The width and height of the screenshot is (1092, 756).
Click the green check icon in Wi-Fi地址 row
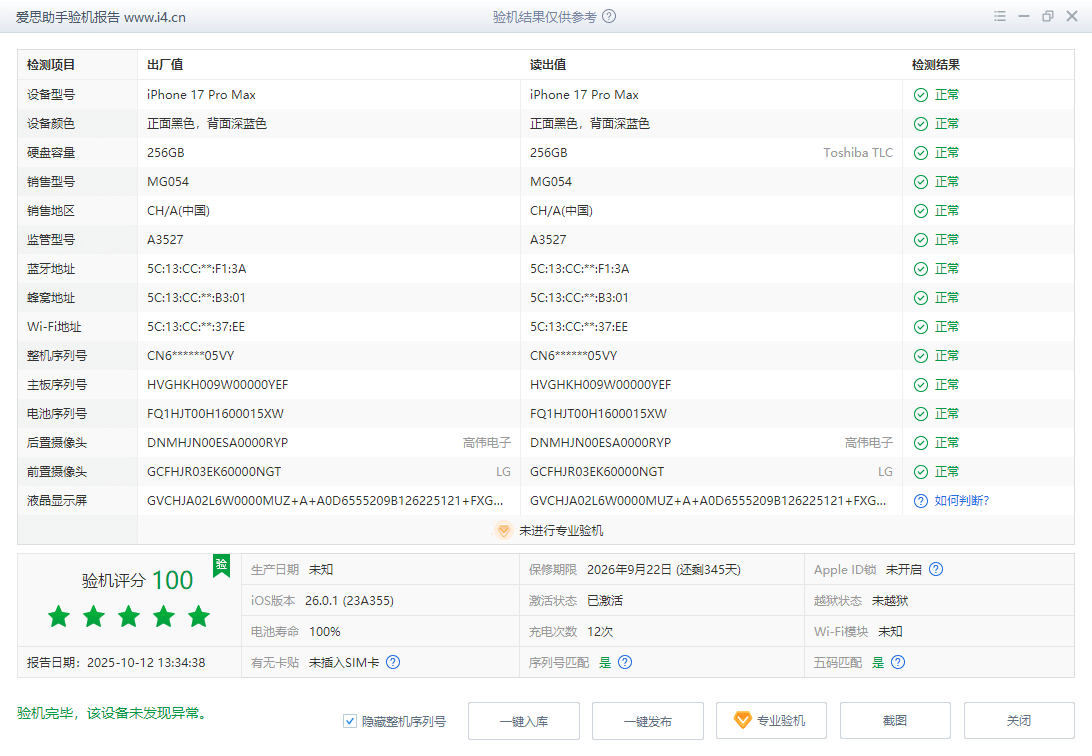pyautogui.click(x=921, y=327)
